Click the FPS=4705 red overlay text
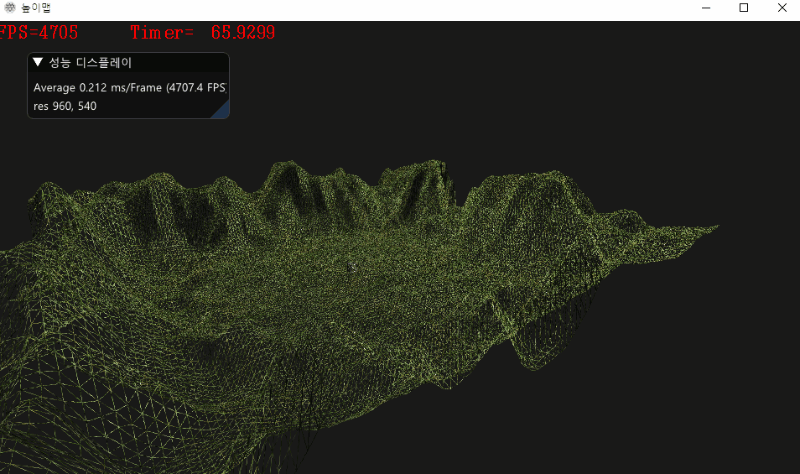This screenshot has height=474, width=800. point(39,33)
